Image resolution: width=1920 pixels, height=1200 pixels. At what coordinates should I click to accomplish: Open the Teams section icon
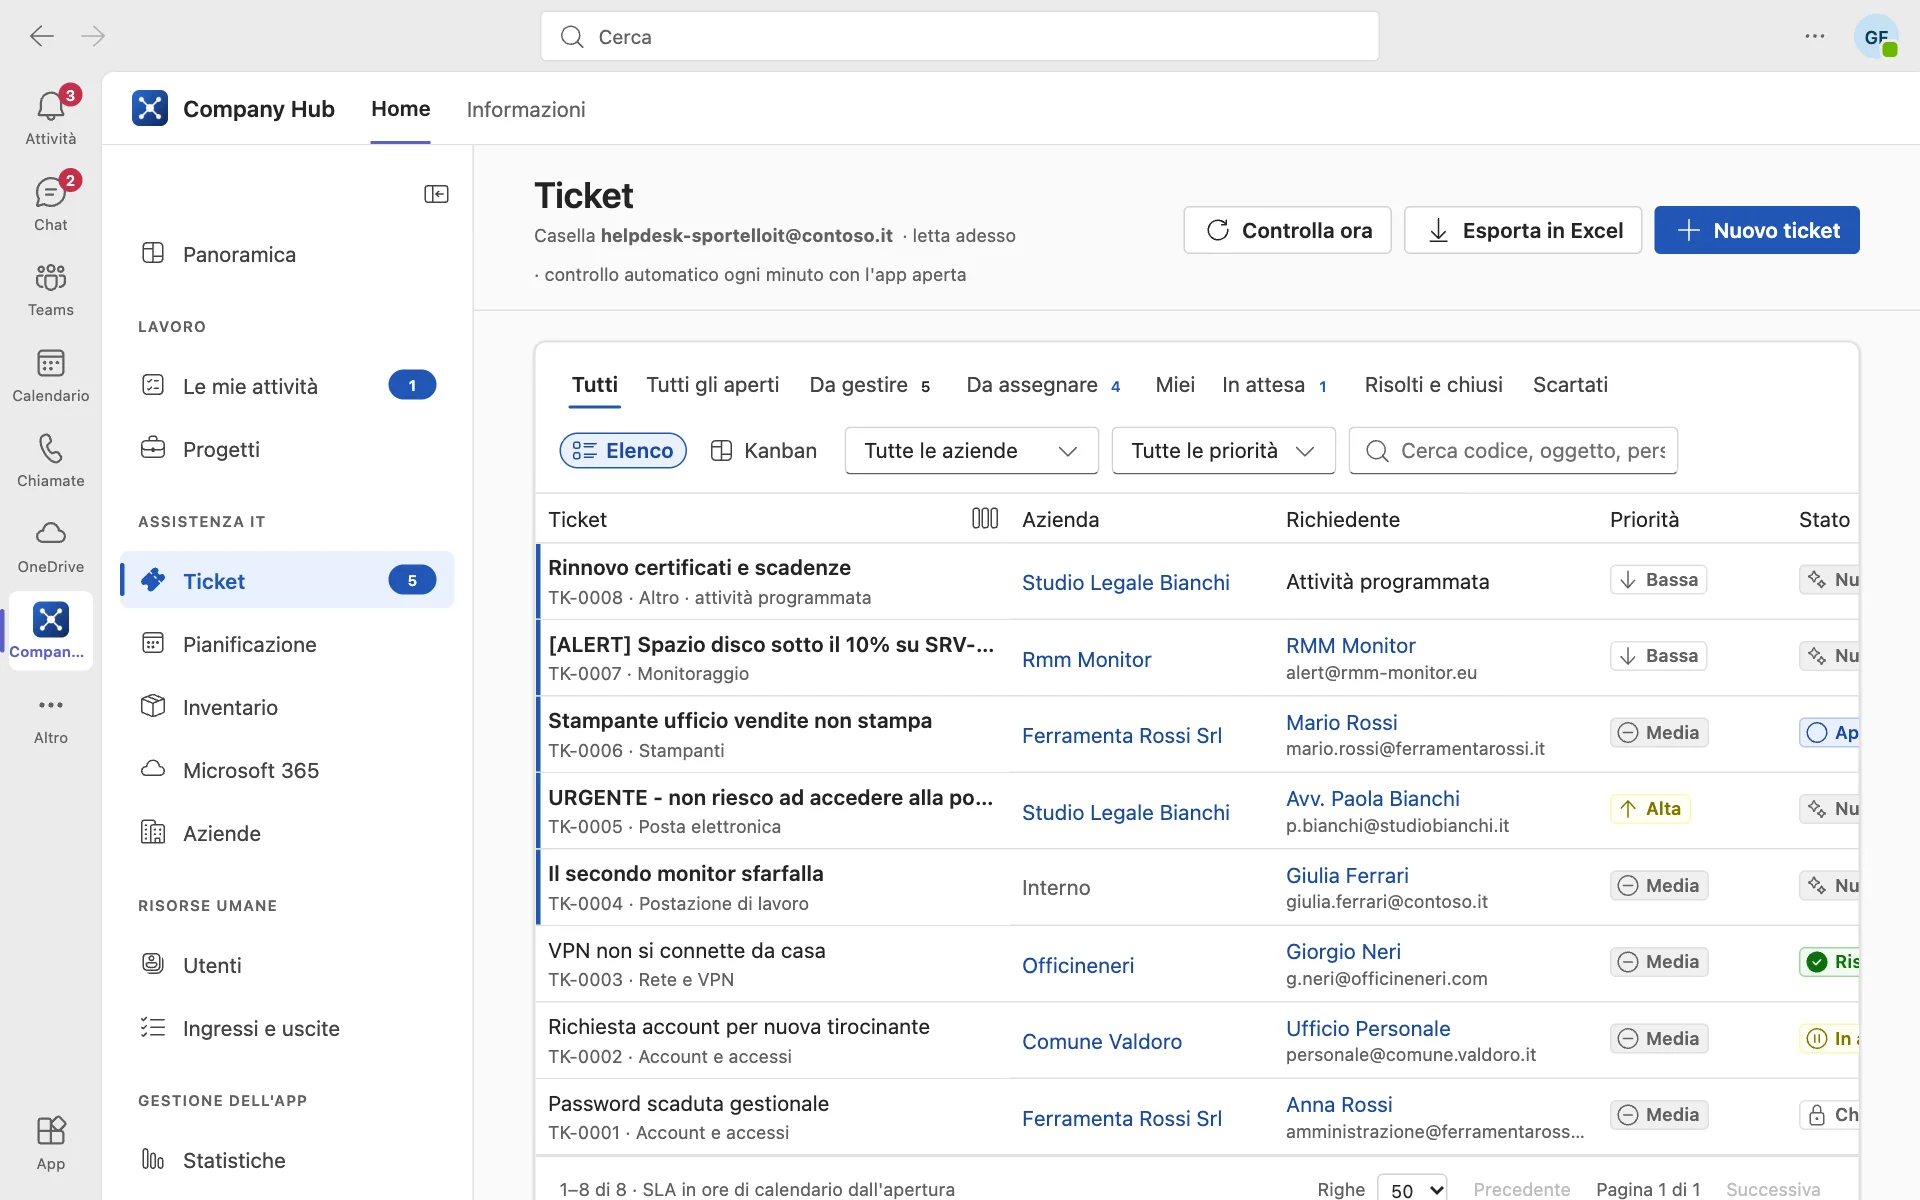point(50,288)
